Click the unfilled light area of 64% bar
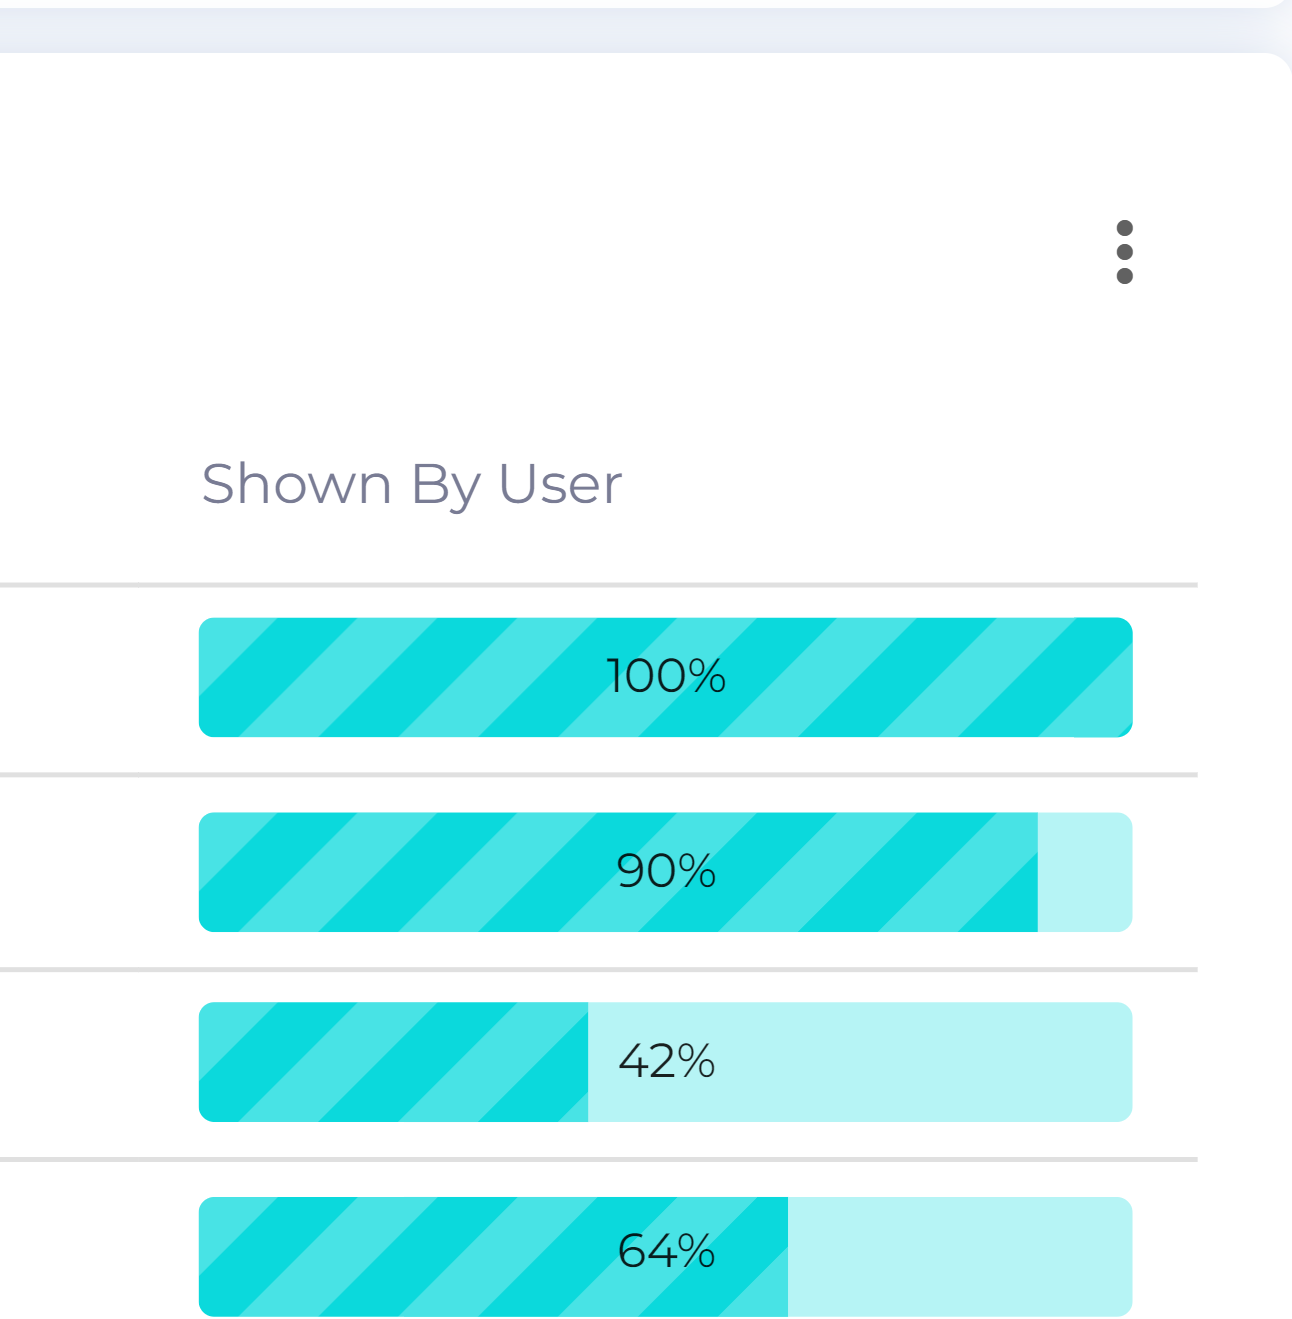The width and height of the screenshot is (1292, 1319). click(960, 1256)
